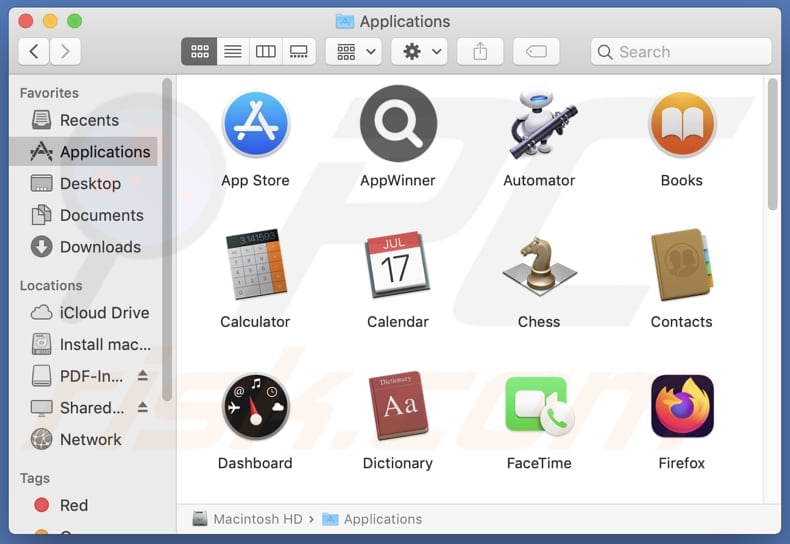Select the Dashboard app icon
Viewport: 790px width, 544px height.
coord(255,406)
